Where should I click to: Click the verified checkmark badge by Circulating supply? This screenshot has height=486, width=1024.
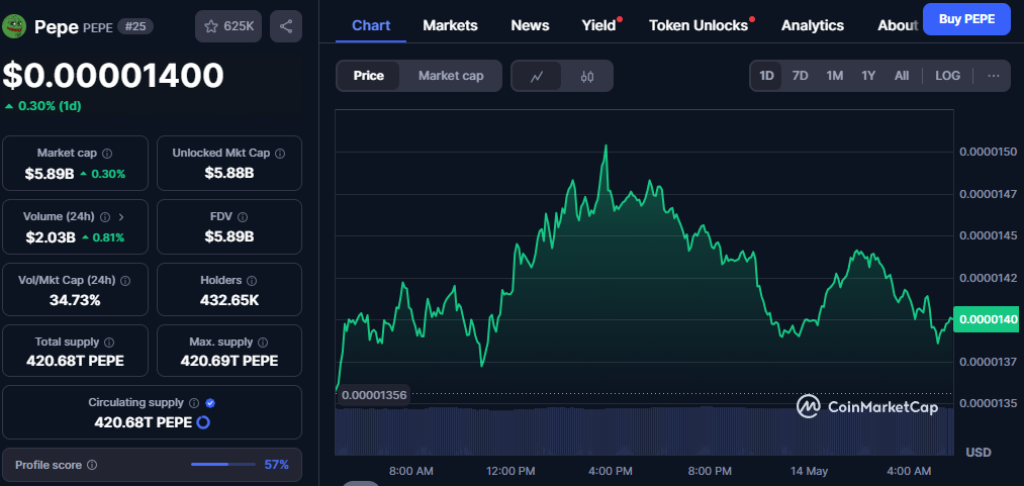[210, 403]
